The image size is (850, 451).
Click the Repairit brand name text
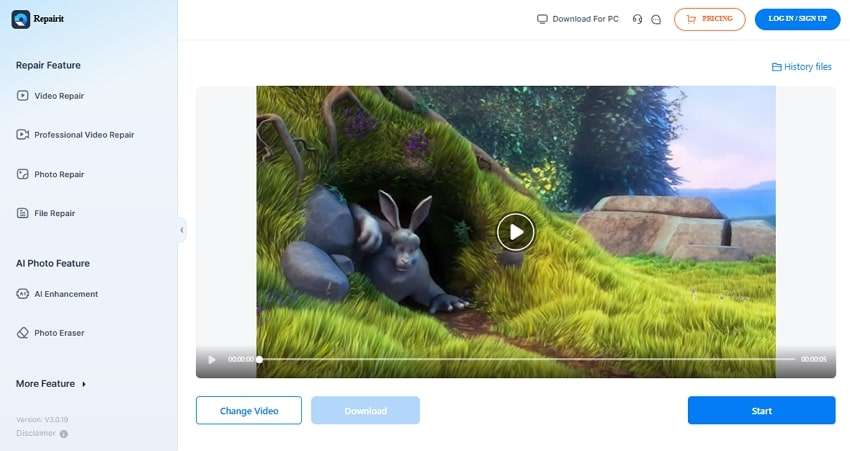point(49,19)
